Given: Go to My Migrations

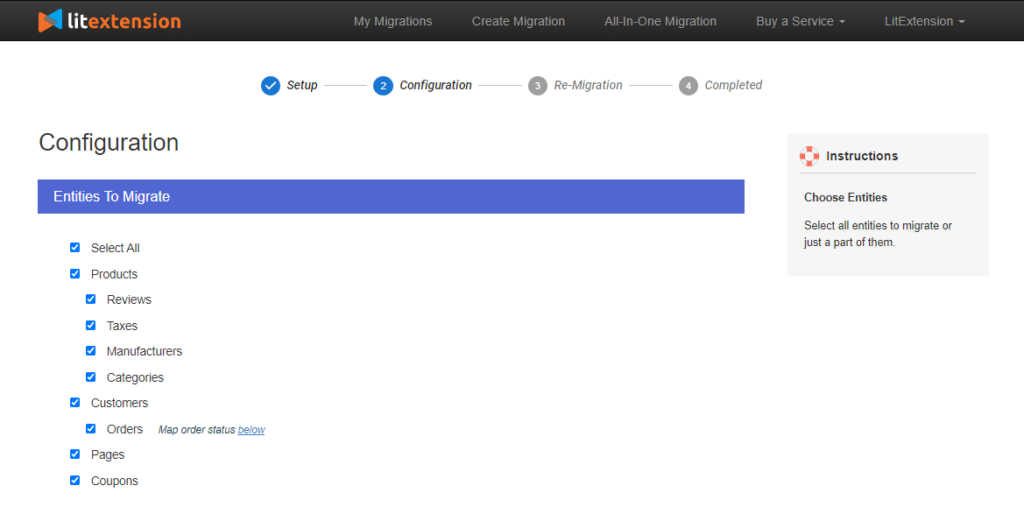Looking at the screenshot, I should [x=393, y=21].
